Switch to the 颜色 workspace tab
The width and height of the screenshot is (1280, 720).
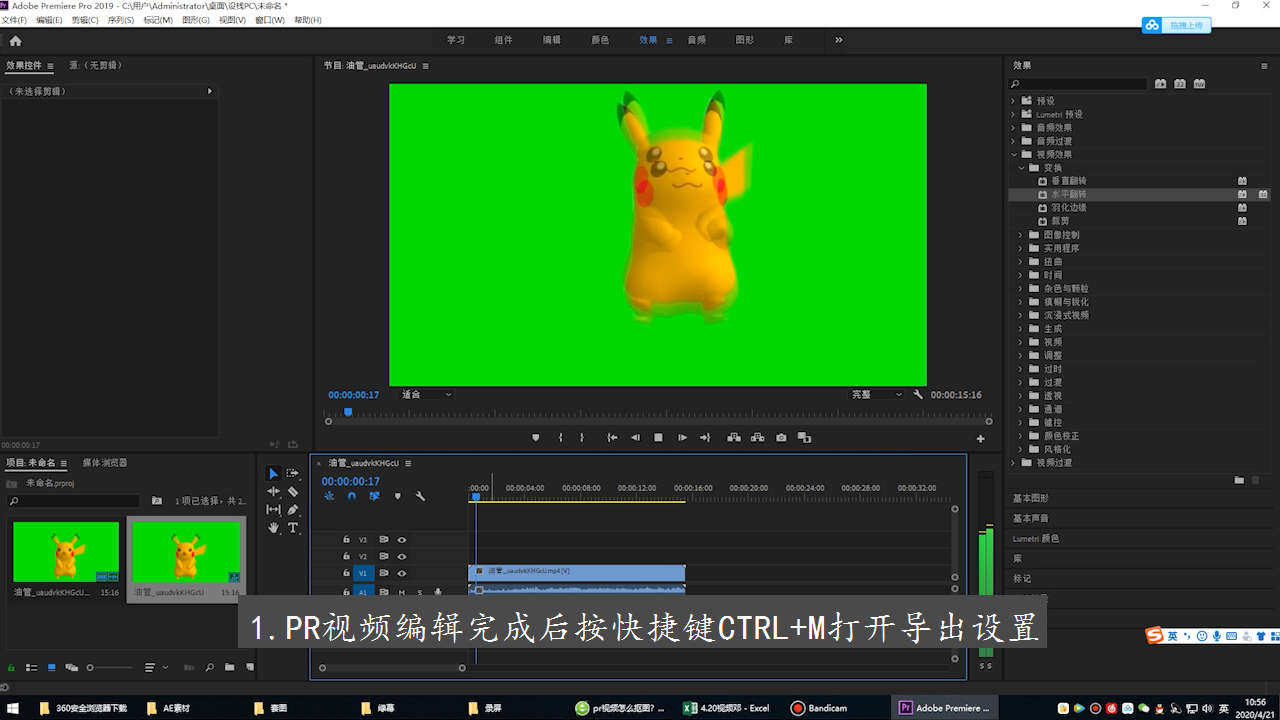[600, 40]
